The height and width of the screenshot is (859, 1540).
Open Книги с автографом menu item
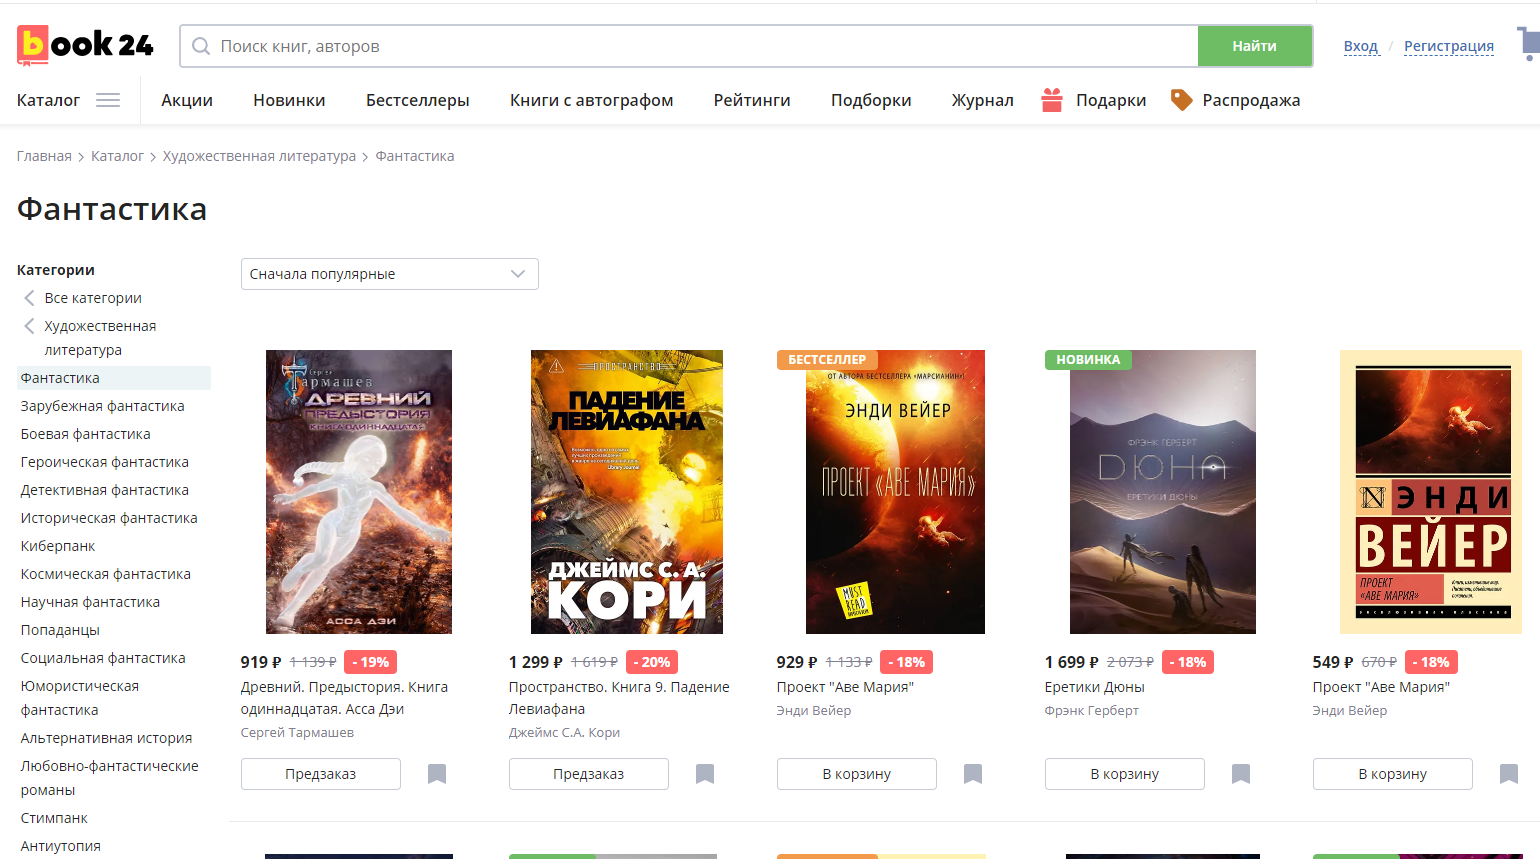pyautogui.click(x=592, y=100)
